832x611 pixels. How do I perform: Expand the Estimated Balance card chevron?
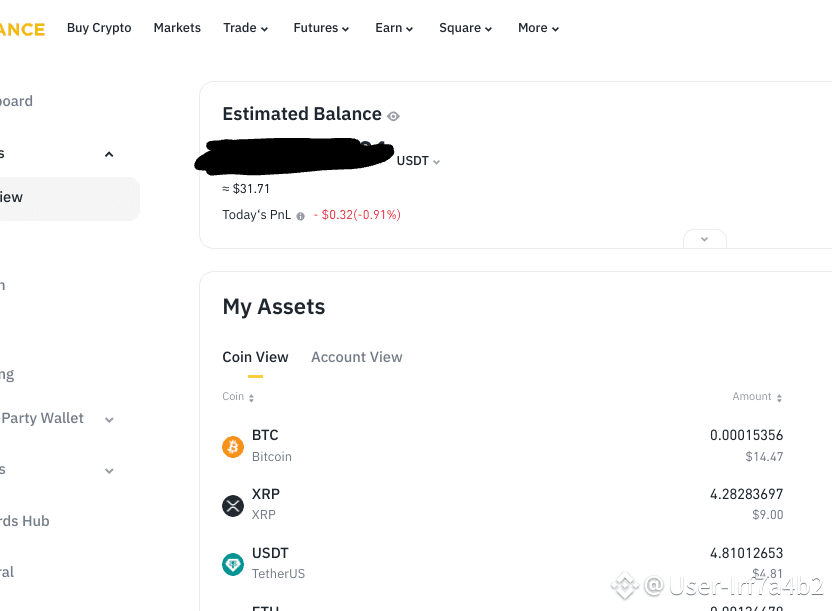(x=705, y=239)
